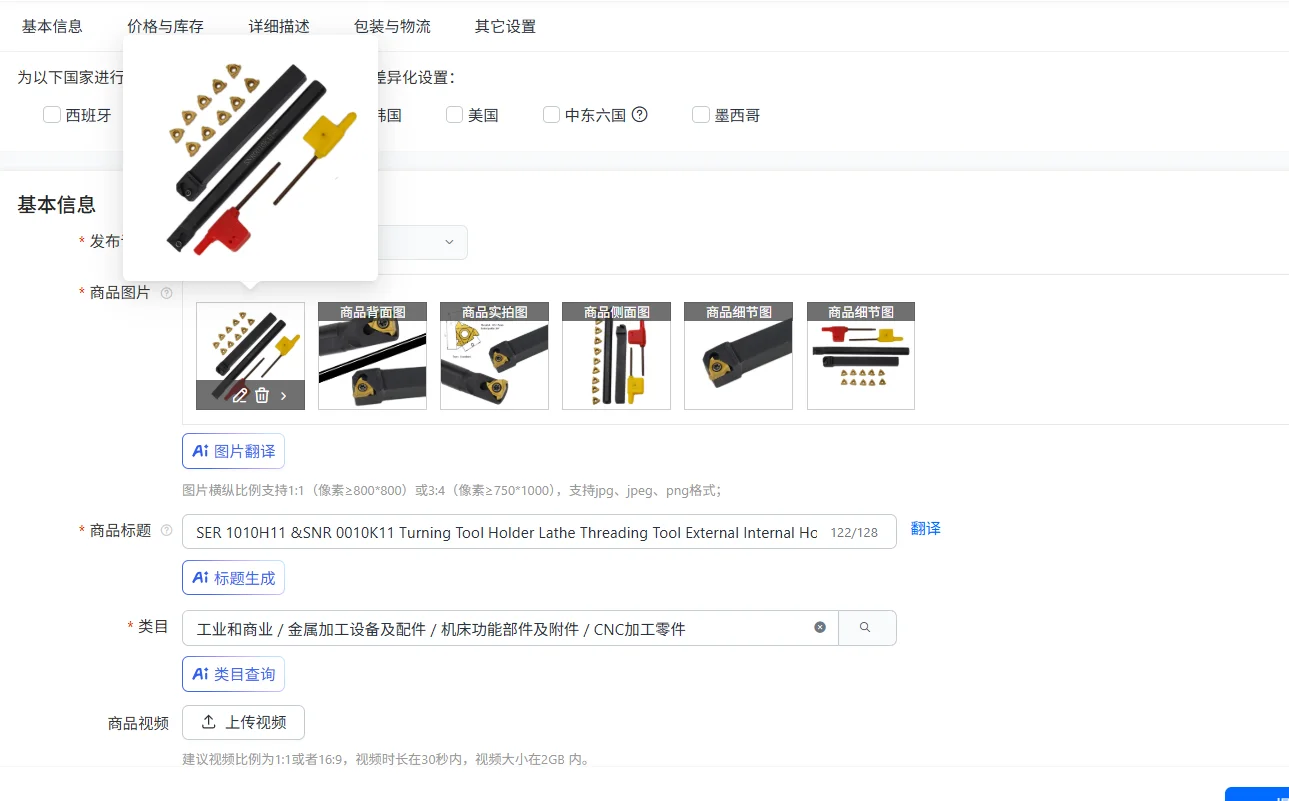Check the 美国 country checkbox
This screenshot has width=1289, height=801.
(454, 115)
